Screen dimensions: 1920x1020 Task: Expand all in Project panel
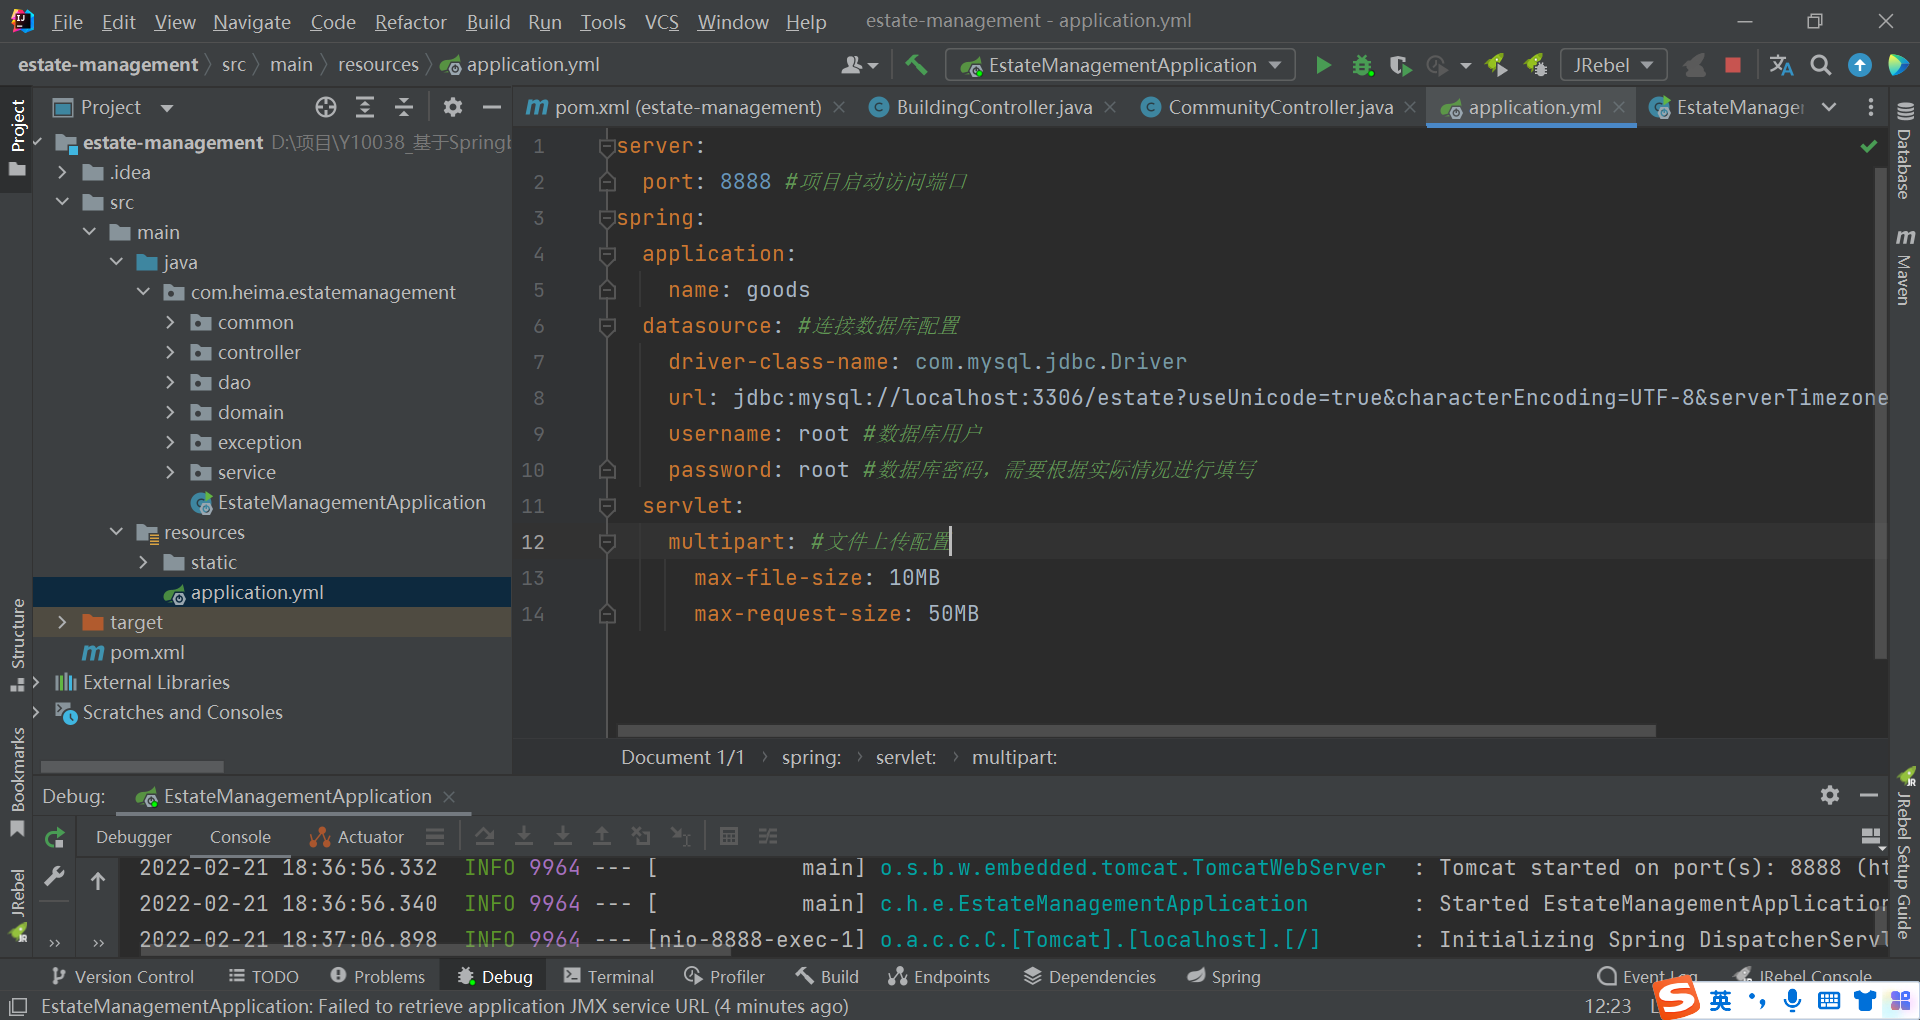coord(365,107)
